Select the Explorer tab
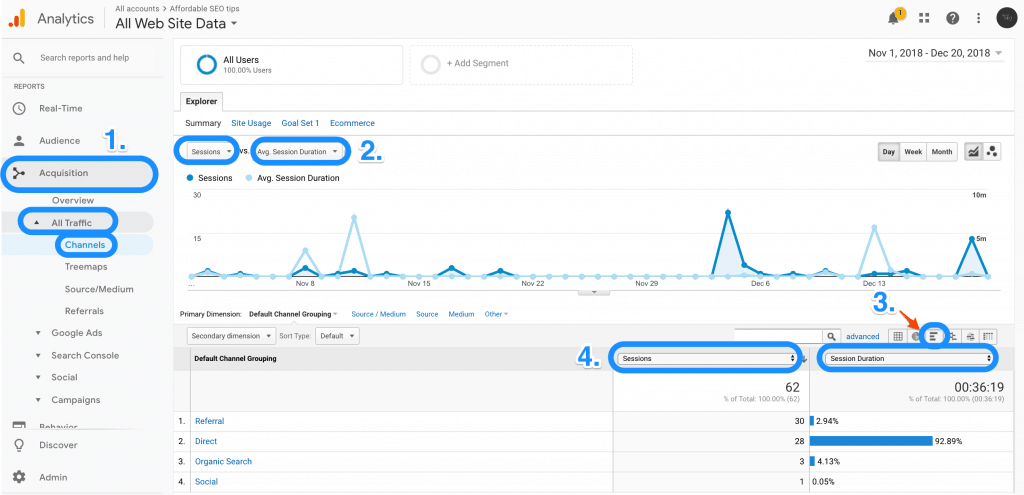This screenshot has width=1024, height=495. [202, 102]
